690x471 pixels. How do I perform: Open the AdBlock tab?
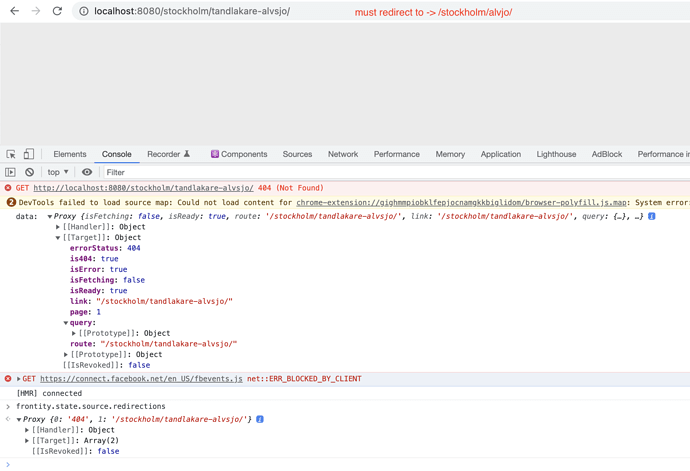[607, 154]
